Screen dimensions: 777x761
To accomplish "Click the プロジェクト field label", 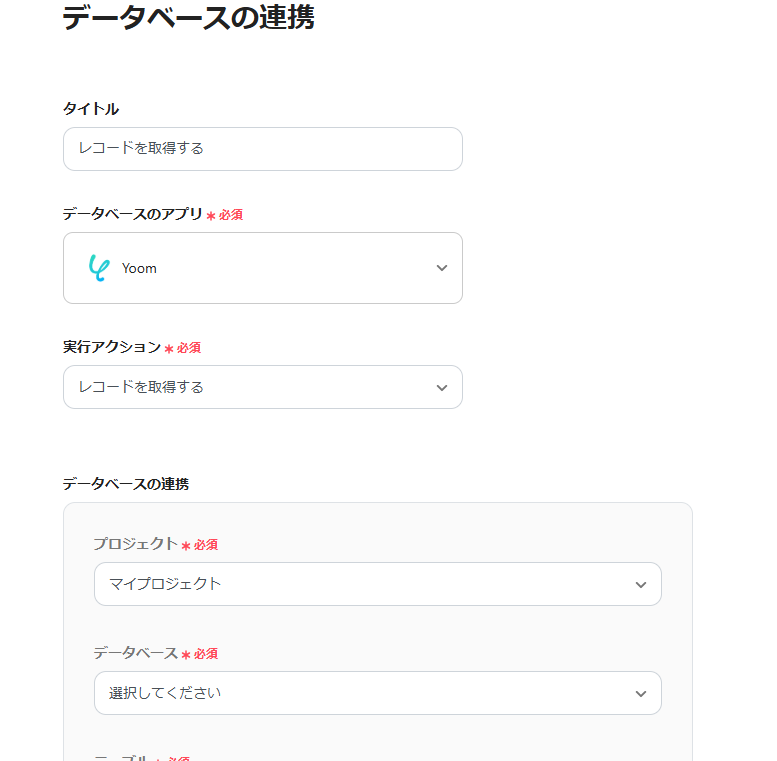I will [x=135, y=544].
